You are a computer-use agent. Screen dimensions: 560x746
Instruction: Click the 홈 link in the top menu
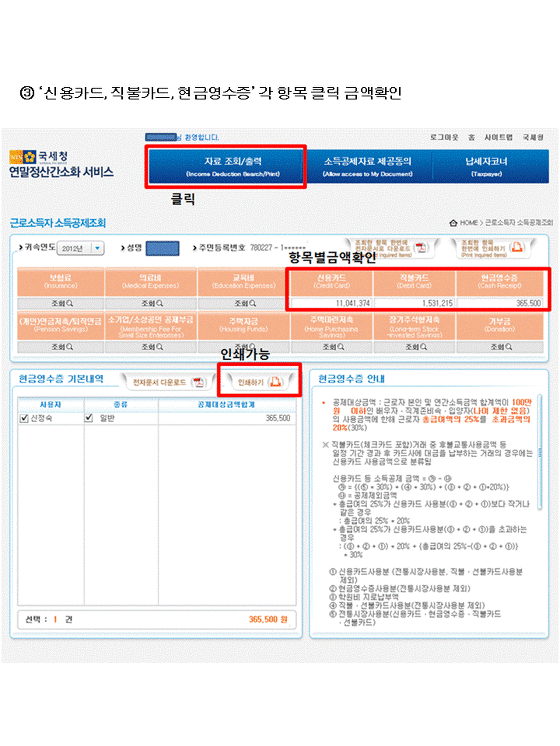click(x=471, y=137)
